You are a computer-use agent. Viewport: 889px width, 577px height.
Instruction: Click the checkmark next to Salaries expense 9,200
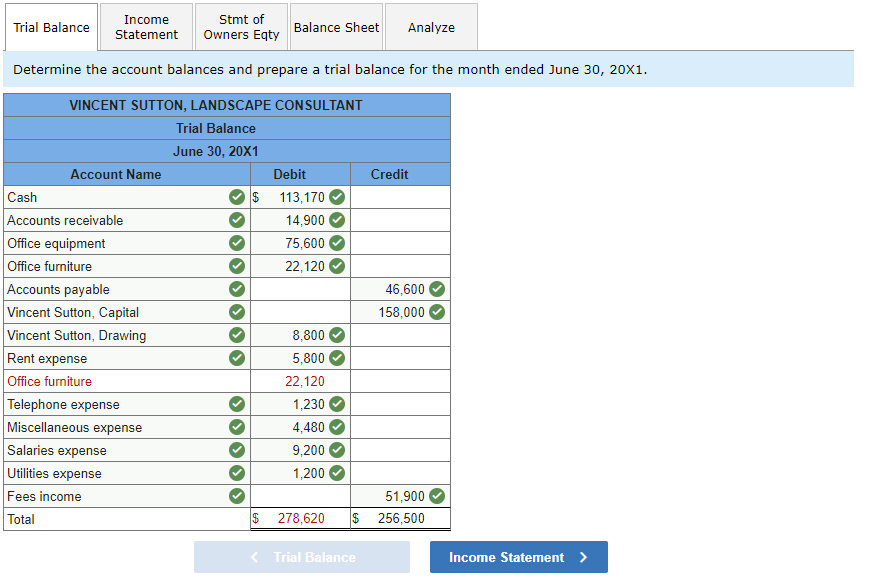point(336,450)
